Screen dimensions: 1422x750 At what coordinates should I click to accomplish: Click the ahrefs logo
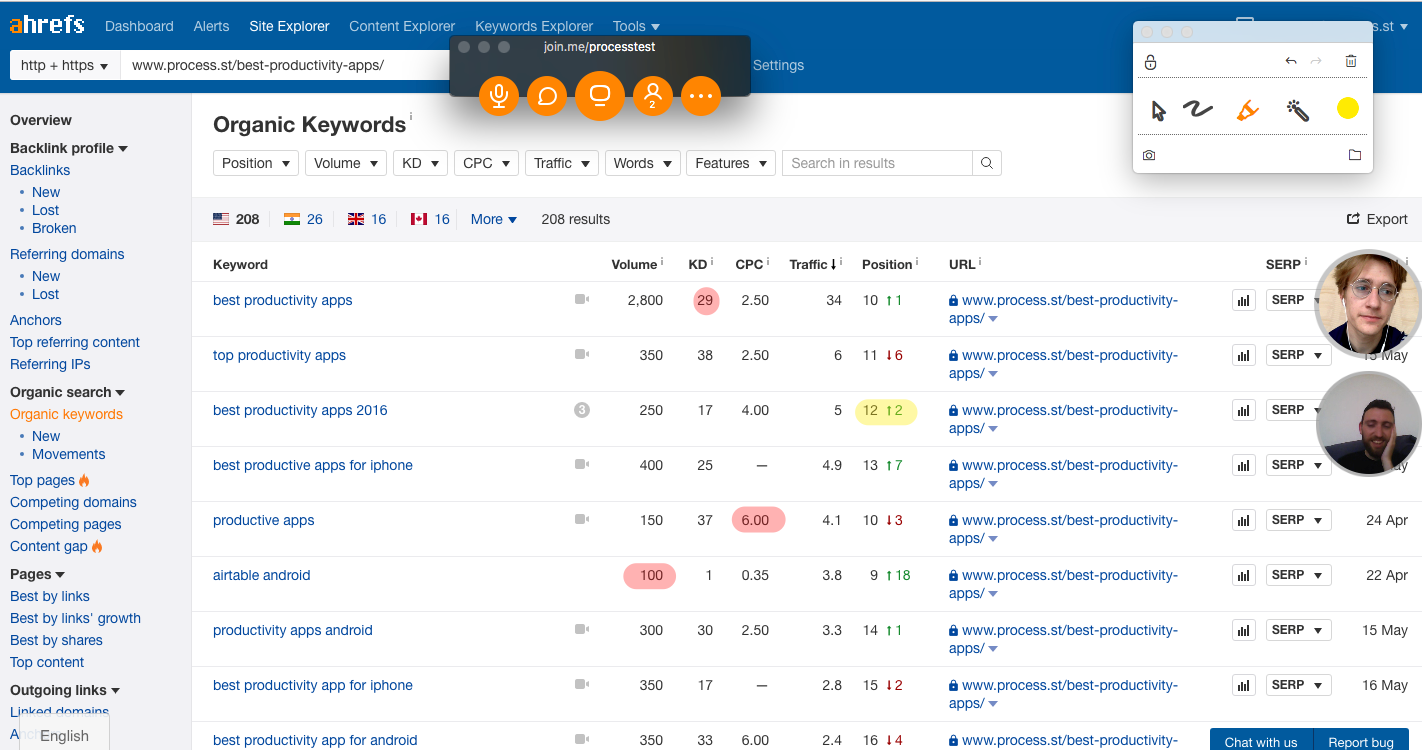coord(47,25)
